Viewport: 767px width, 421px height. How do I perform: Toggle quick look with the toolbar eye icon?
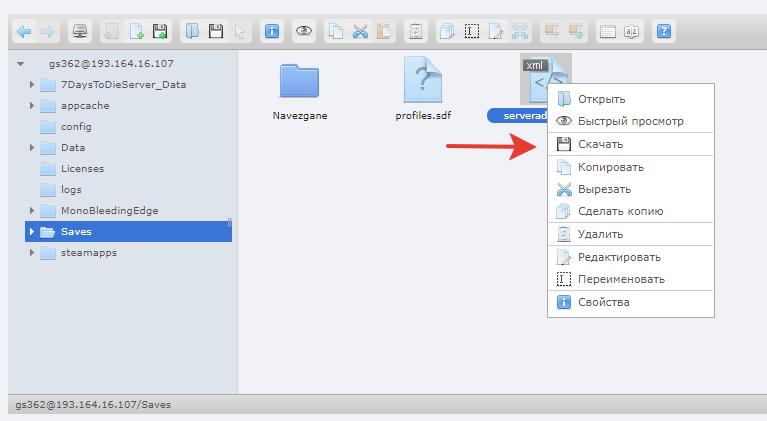pos(304,32)
